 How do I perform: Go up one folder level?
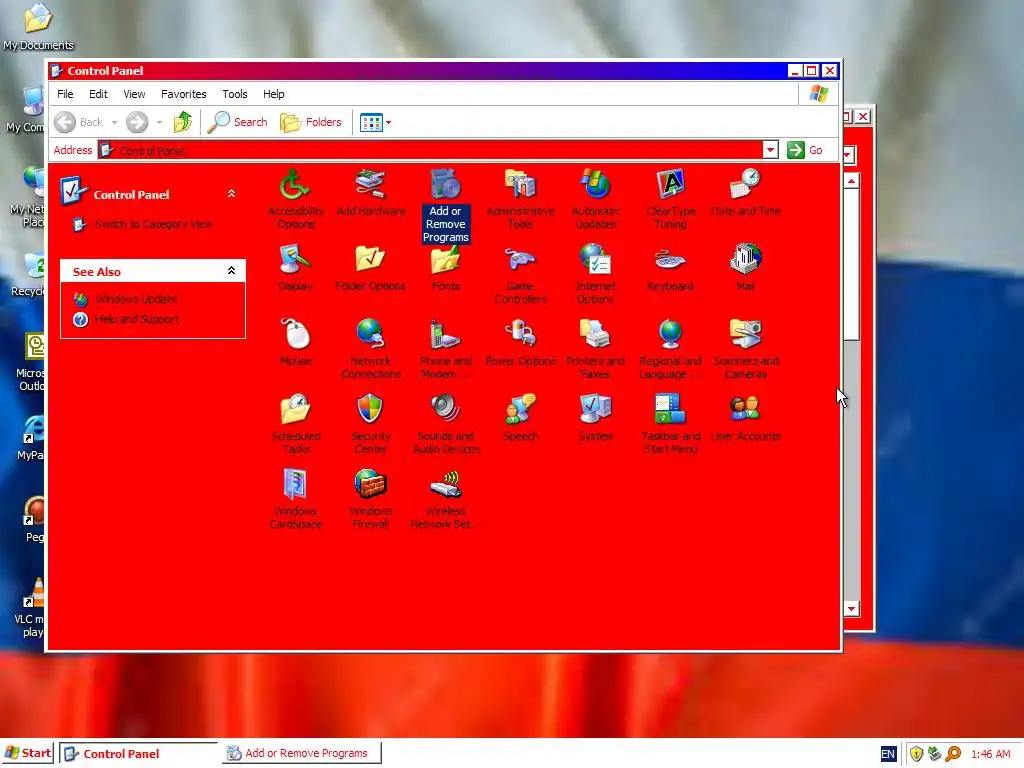tap(183, 122)
